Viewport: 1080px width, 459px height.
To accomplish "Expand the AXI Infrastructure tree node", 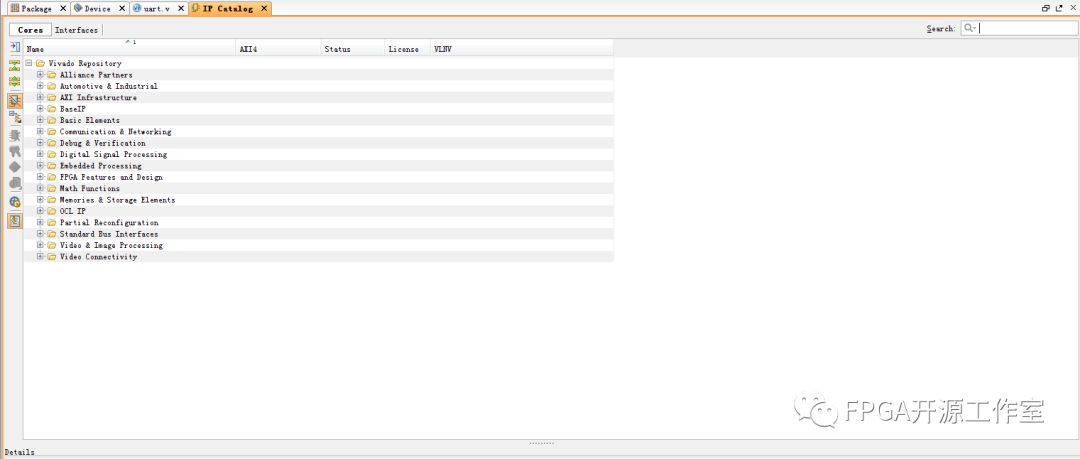I will coord(40,98).
